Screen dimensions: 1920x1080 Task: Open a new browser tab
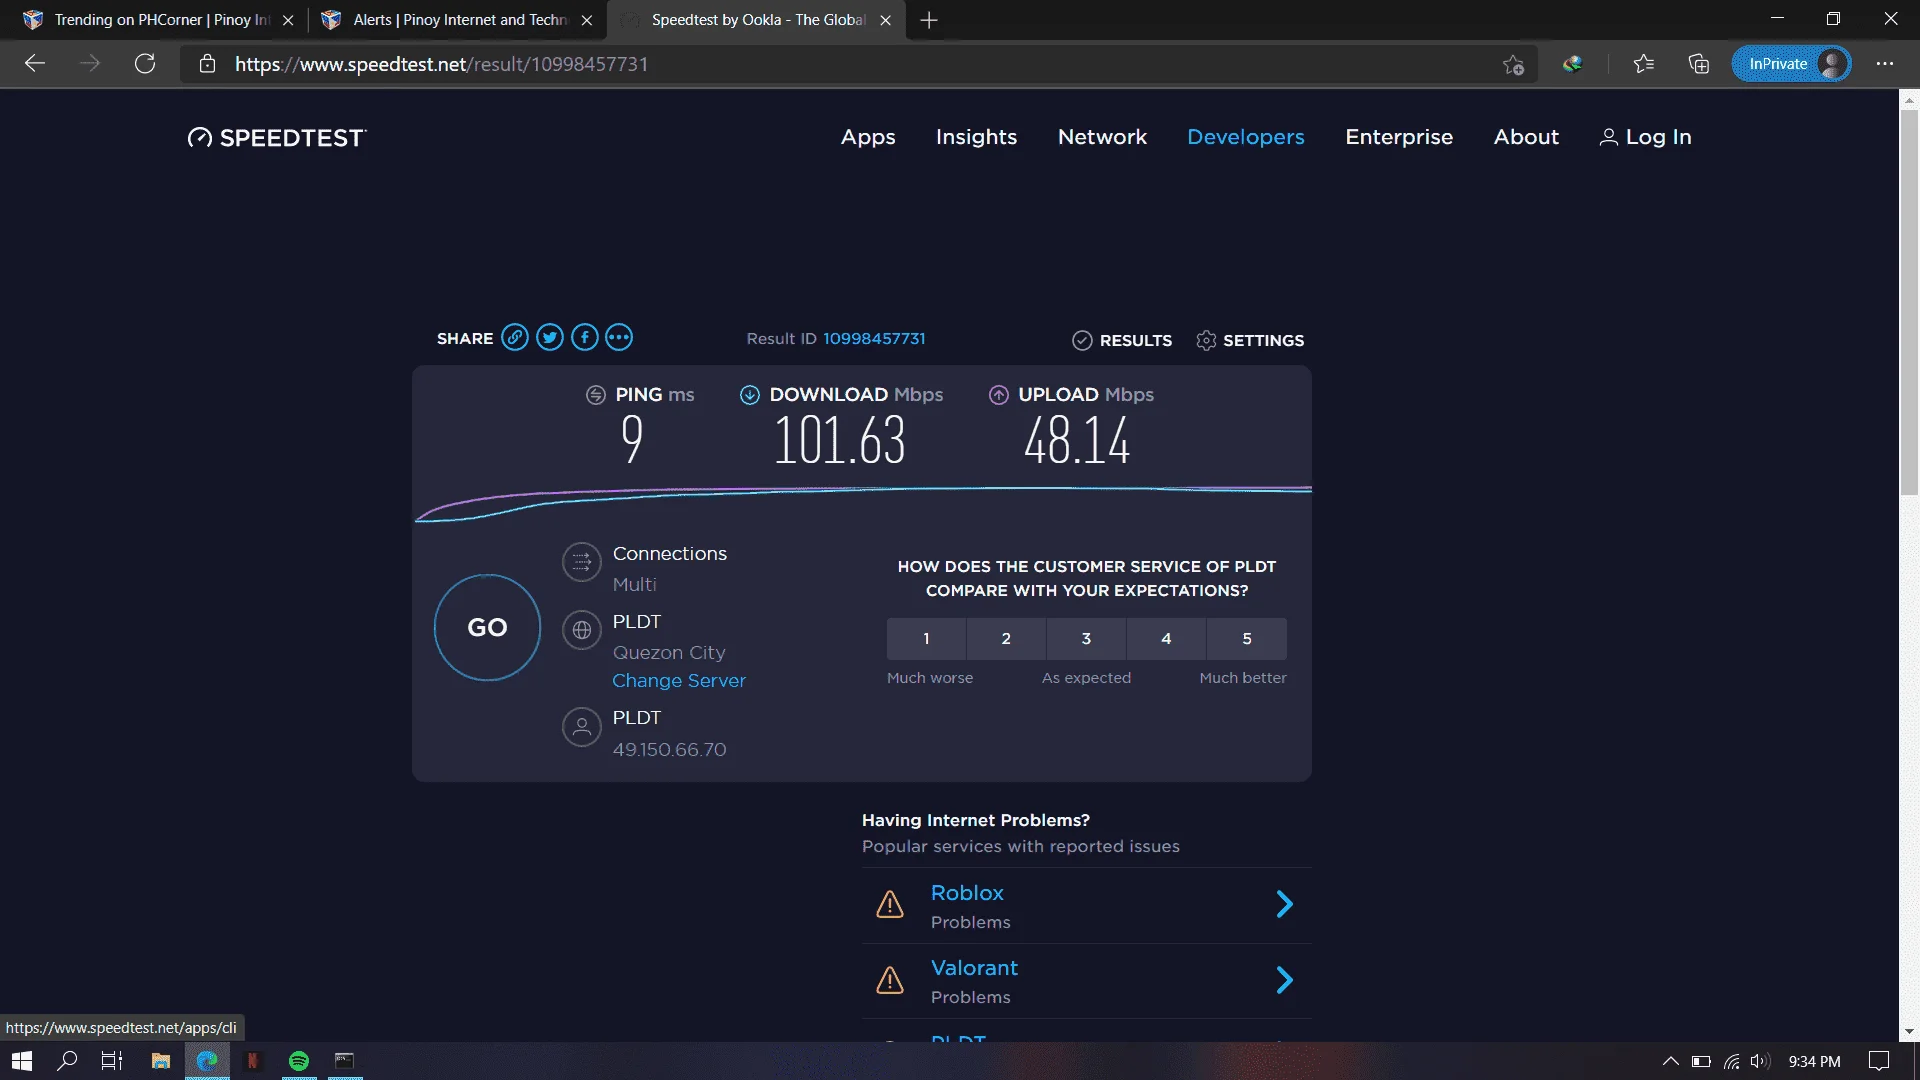pyautogui.click(x=929, y=20)
